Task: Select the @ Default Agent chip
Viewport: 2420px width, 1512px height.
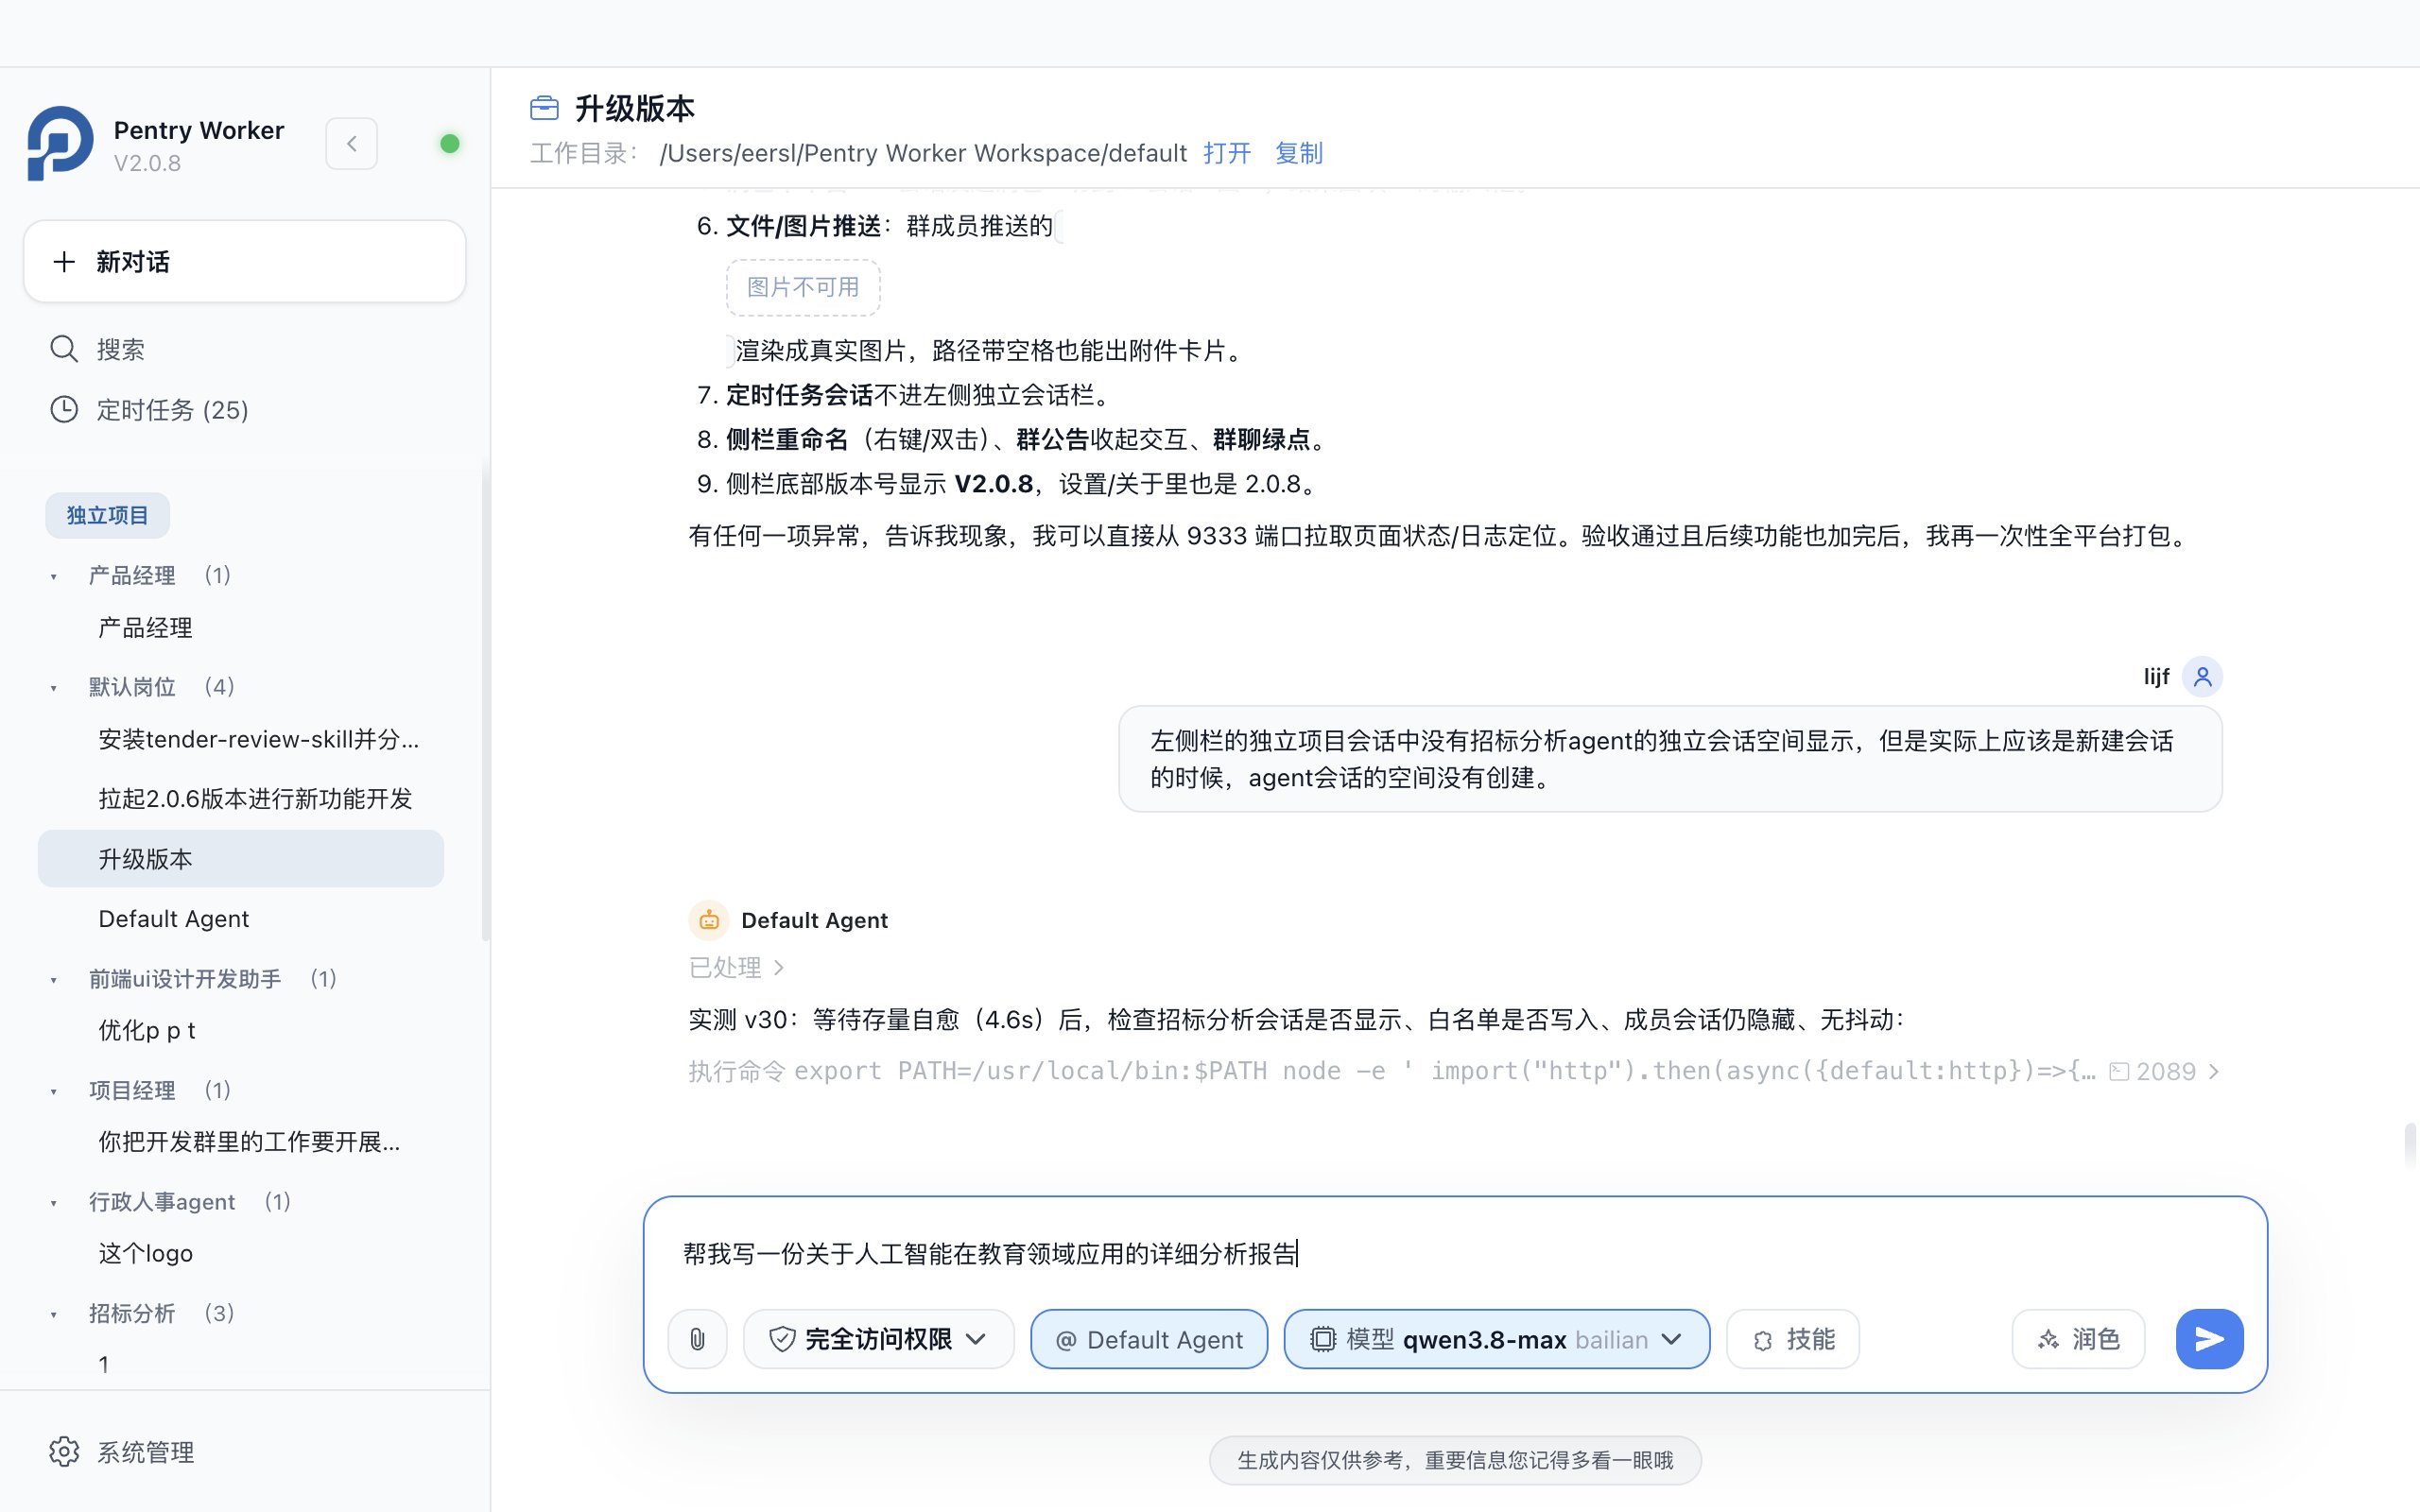Action: pos(1149,1339)
